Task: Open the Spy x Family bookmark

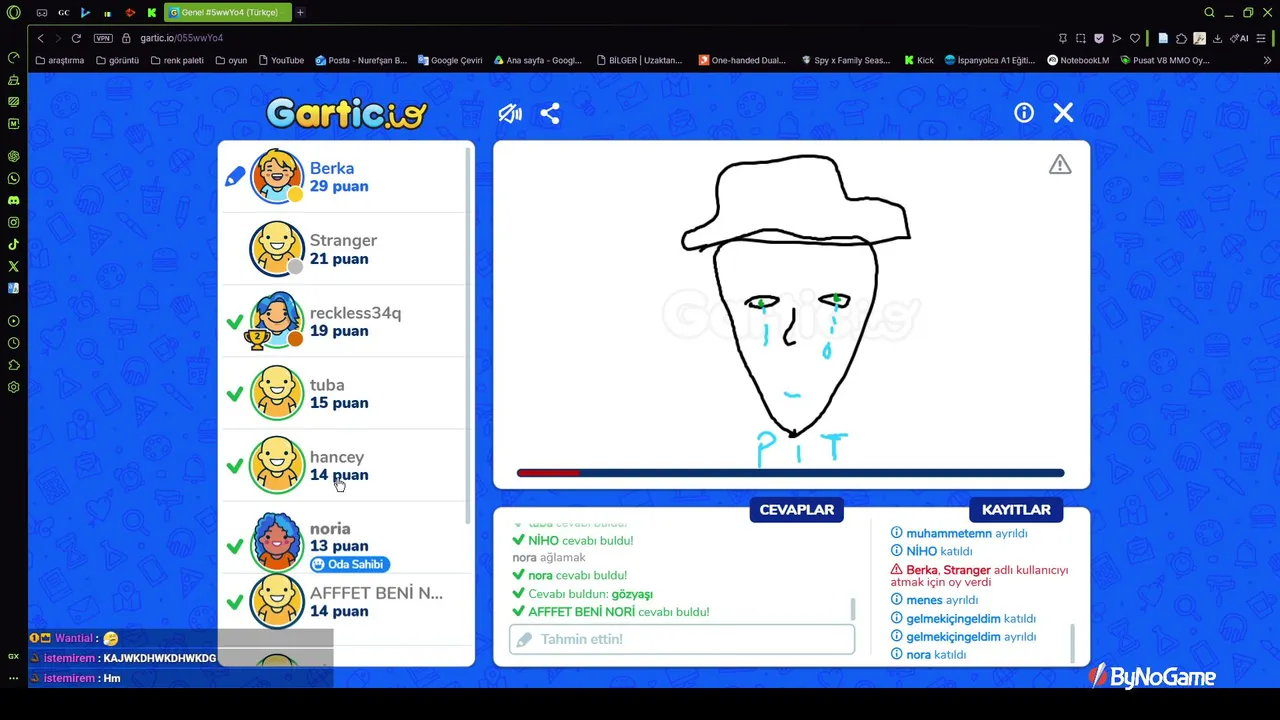Action: (846, 60)
